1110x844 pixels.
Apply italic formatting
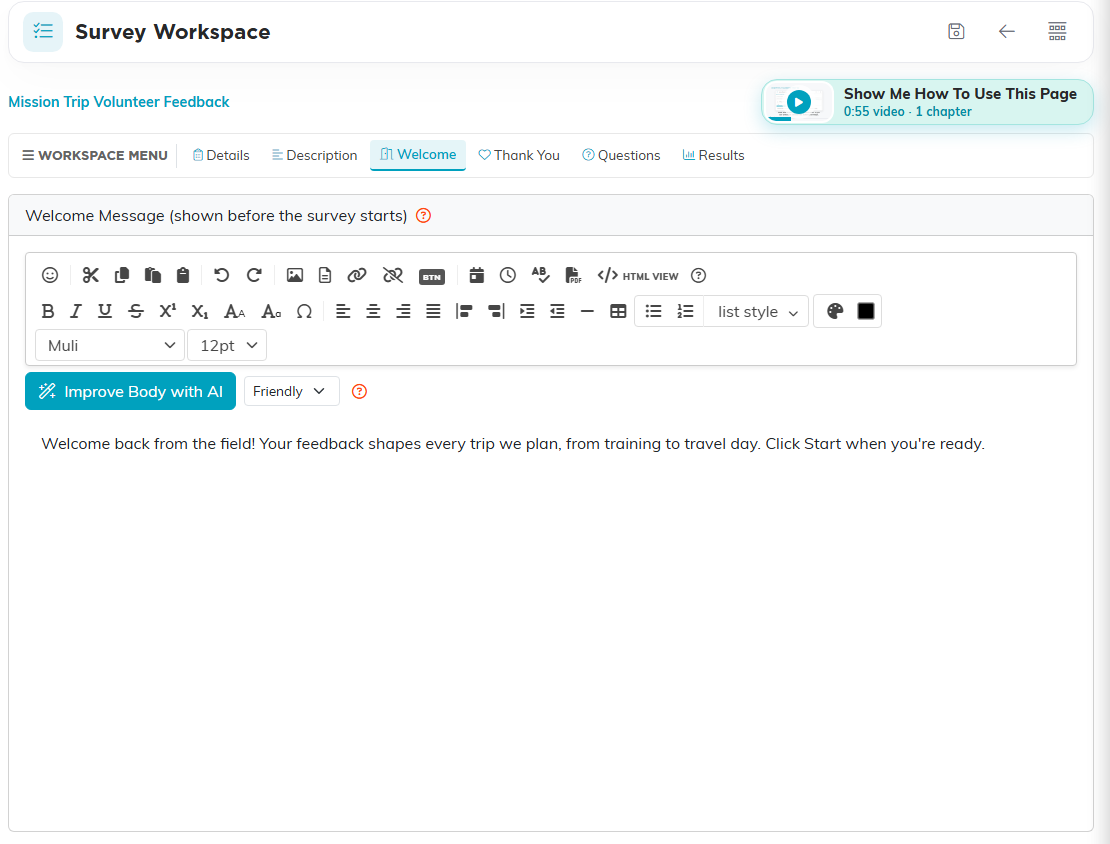(76, 312)
